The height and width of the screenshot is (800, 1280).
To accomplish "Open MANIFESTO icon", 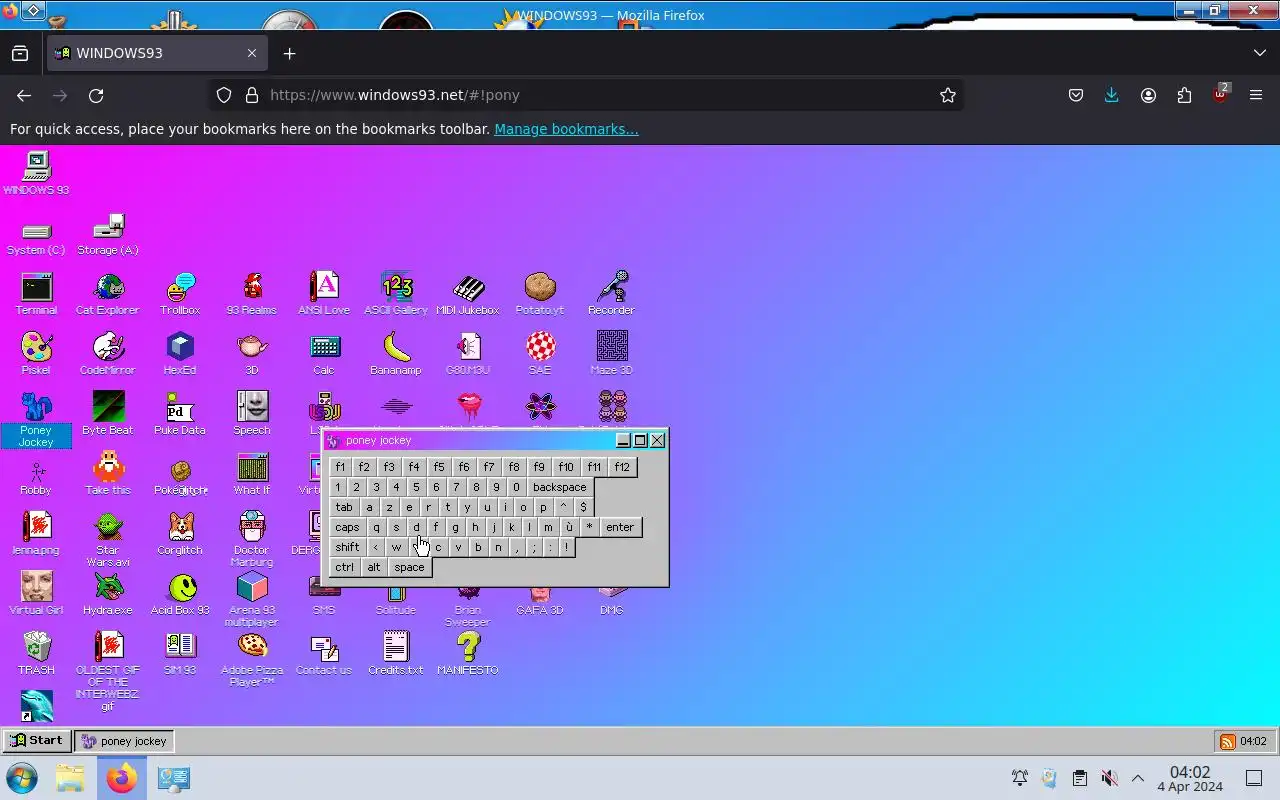I will point(468,653).
